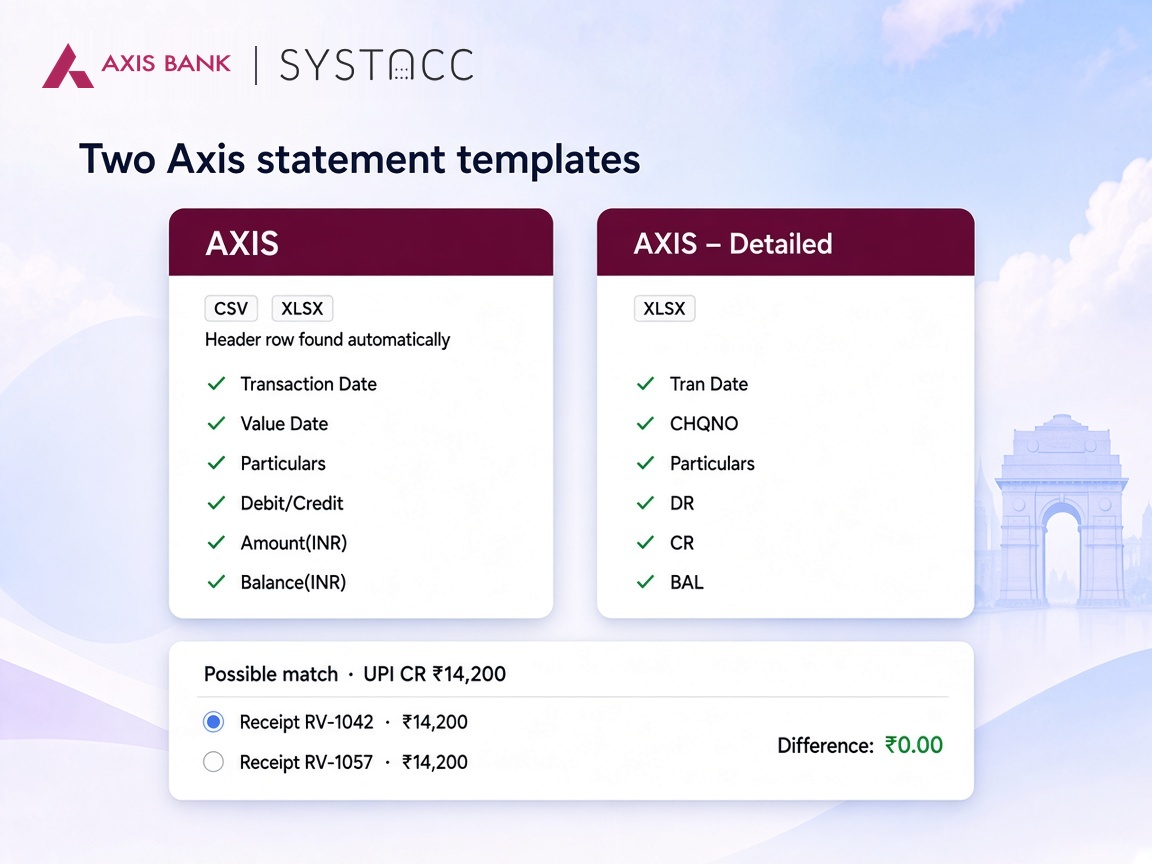1152x864 pixels.
Task: Click the Receipt RV-1042 ₹14,200 label
Action: (353, 722)
